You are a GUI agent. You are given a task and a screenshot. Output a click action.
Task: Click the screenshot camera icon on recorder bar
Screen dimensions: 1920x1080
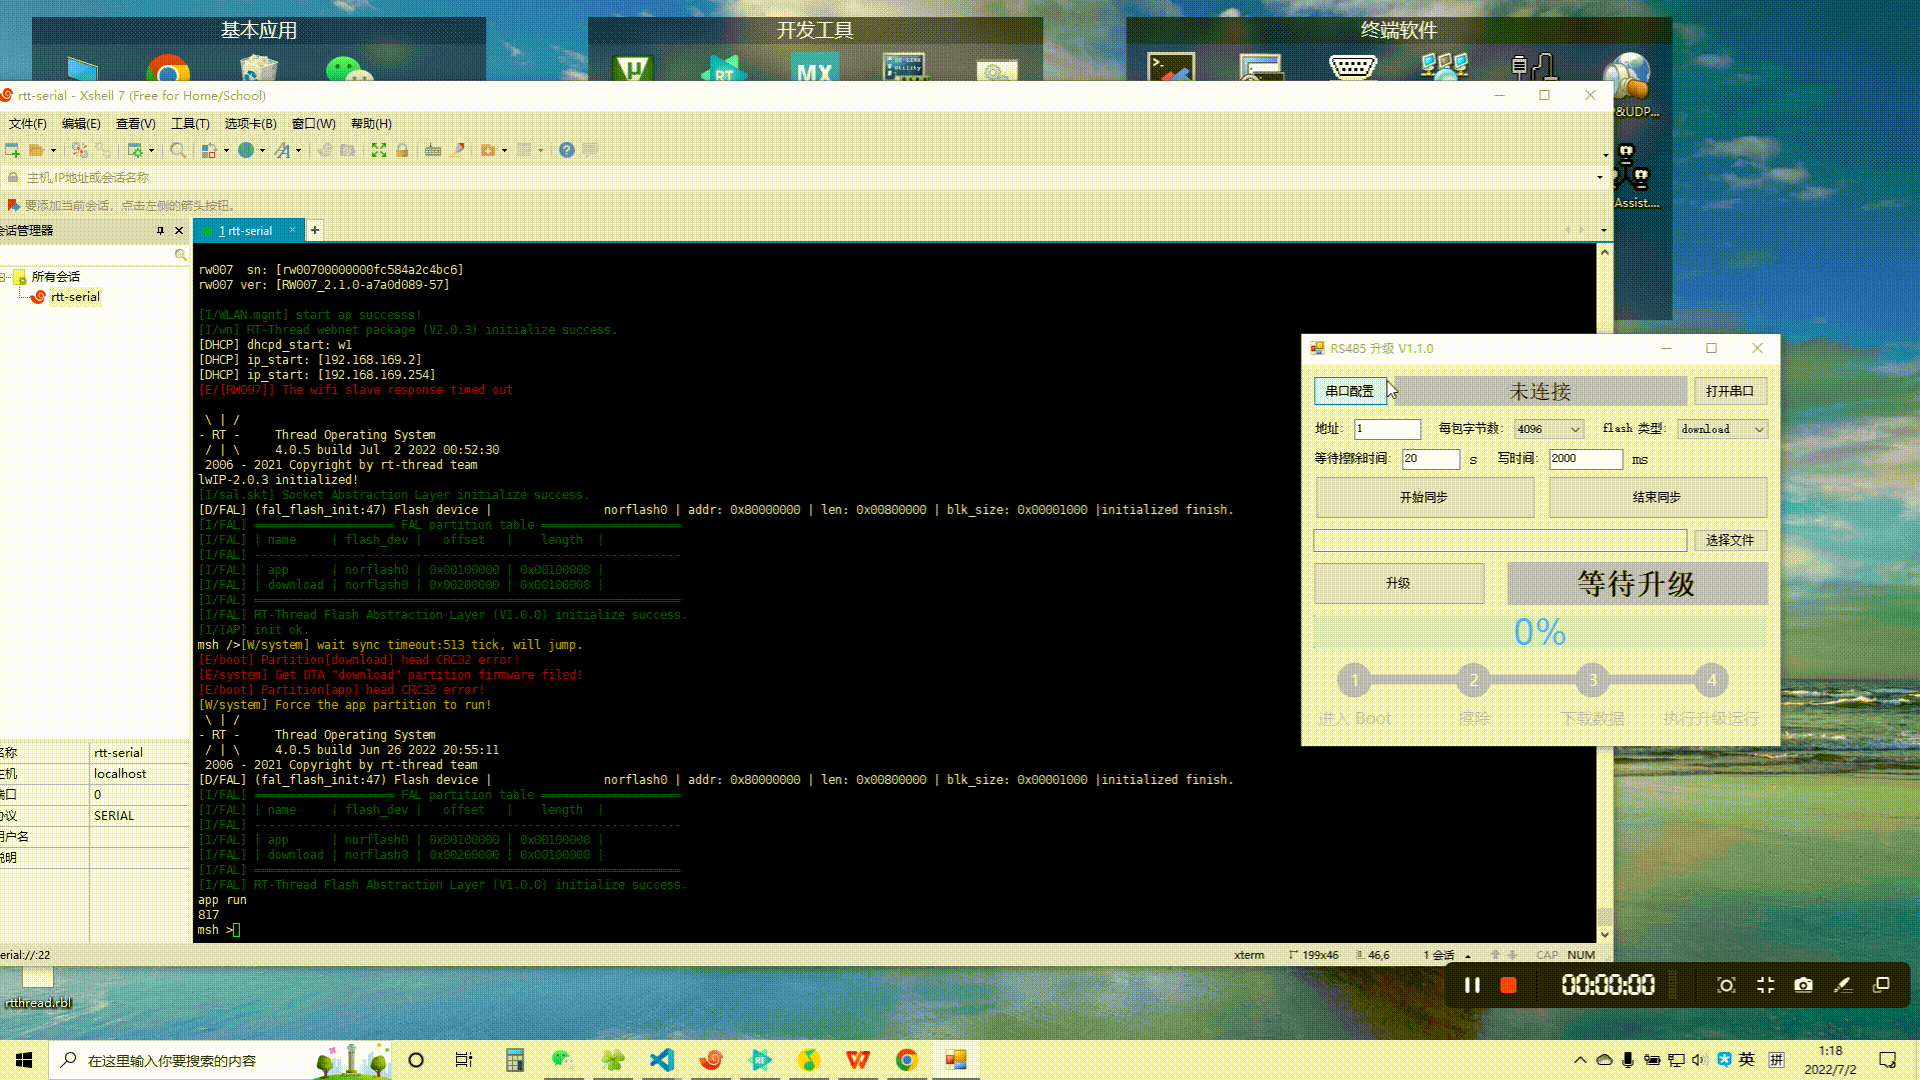(x=1803, y=985)
